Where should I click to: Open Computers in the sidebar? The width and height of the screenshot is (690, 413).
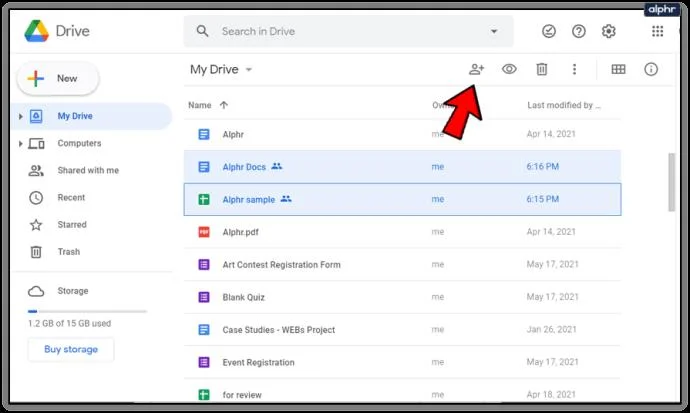pos(79,143)
